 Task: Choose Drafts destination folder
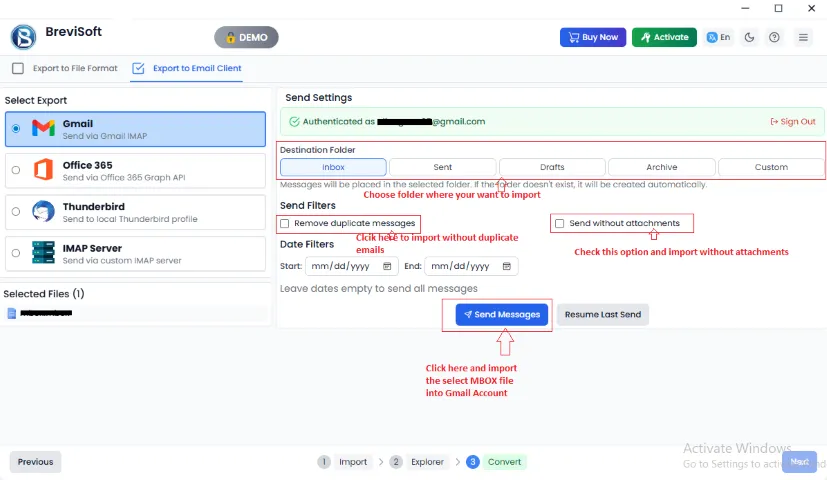(x=552, y=167)
